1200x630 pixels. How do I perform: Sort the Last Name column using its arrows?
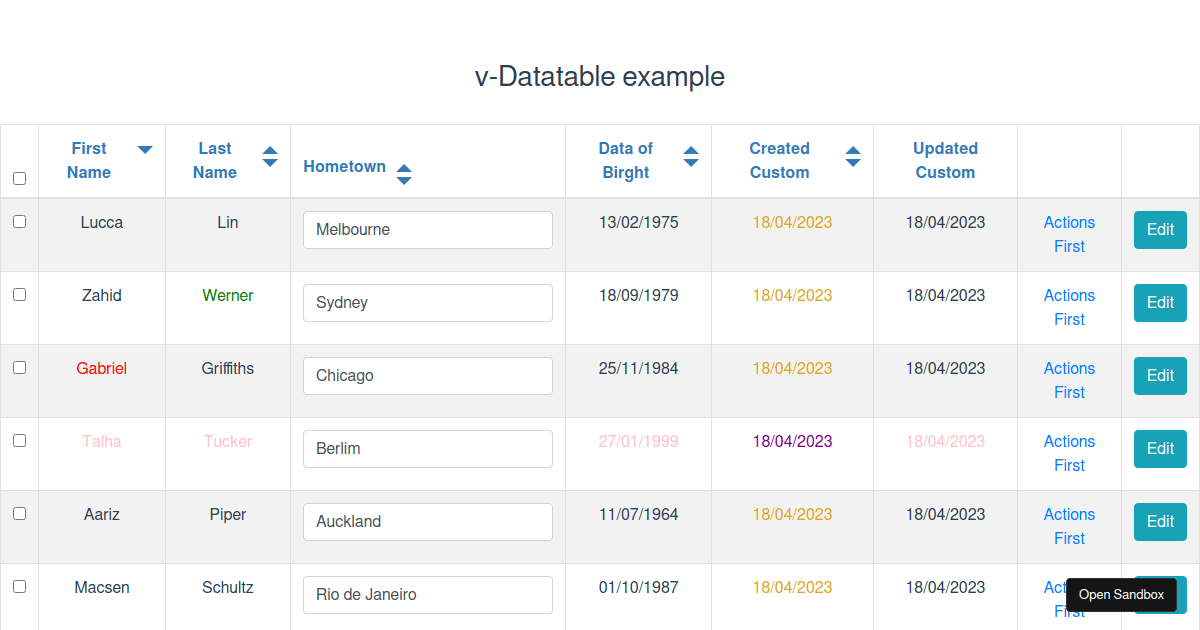click(270, 156)
